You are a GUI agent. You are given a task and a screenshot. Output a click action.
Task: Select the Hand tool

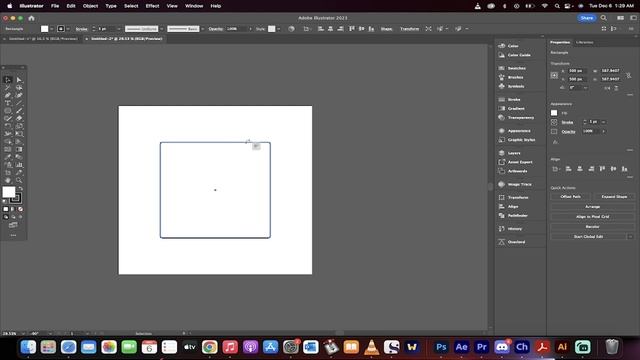[x=8, y=180]
